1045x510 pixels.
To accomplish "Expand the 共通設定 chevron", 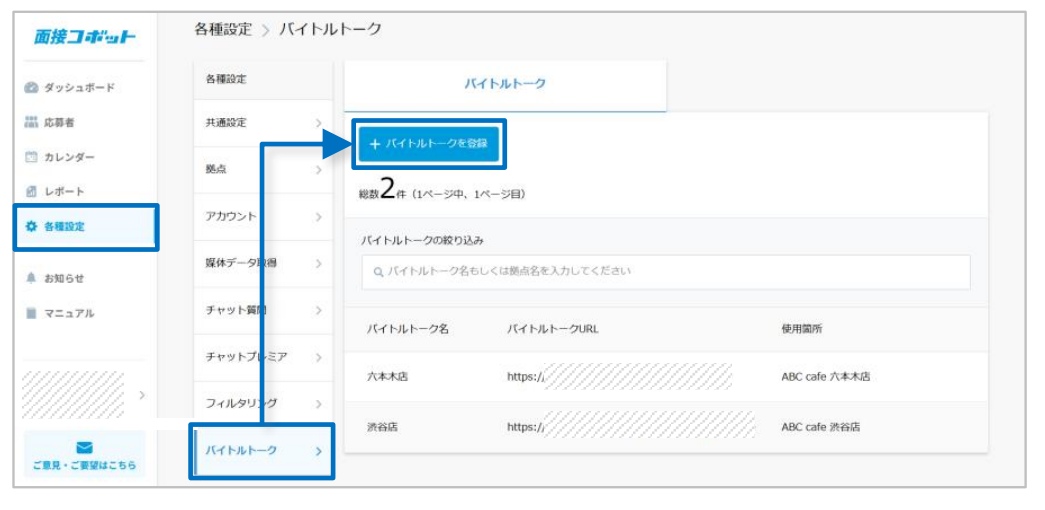I will click(318, 123).
